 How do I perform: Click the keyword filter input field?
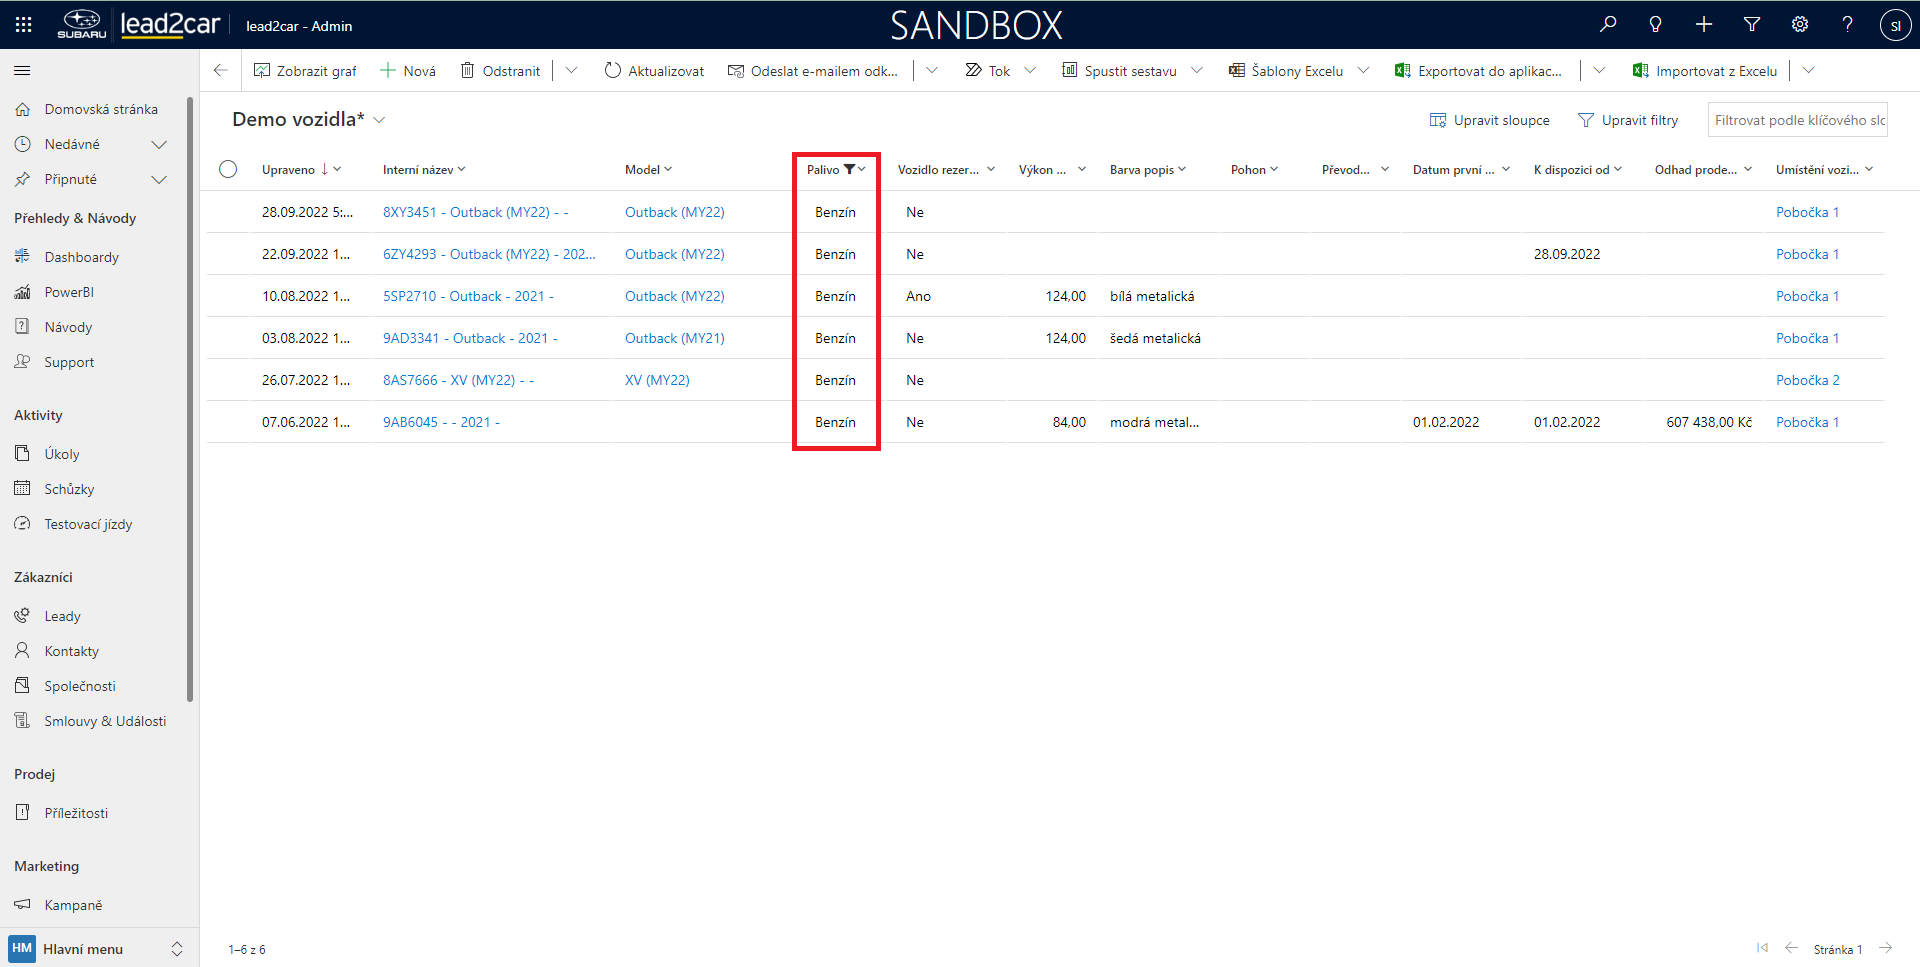tap(1797, 120)
